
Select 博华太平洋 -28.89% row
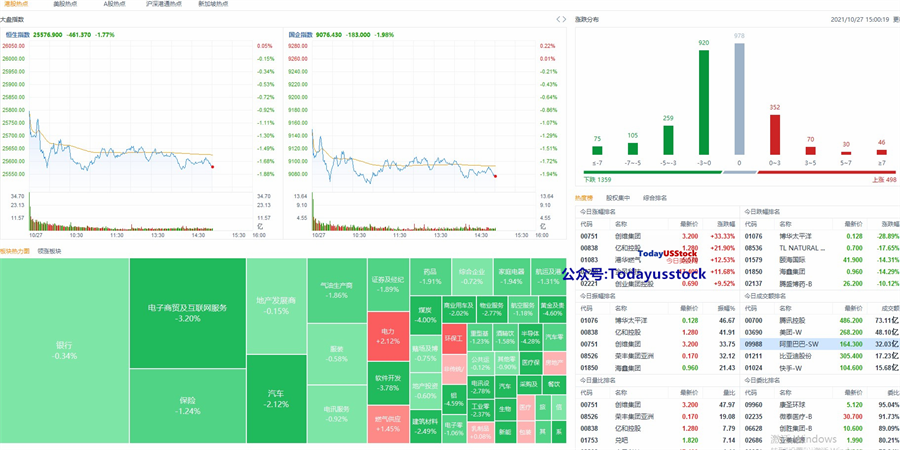pyautogui.click(x=820, y=236)
